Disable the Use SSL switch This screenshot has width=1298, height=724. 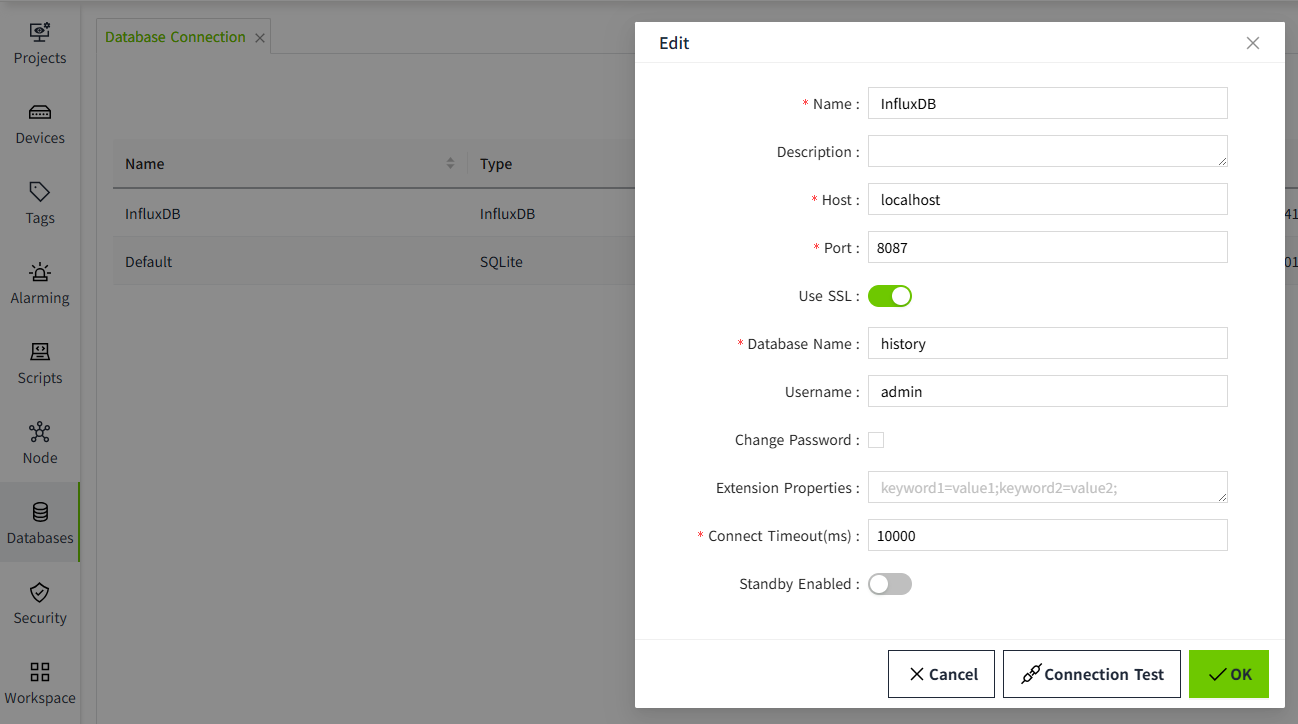tap(889, 296)
